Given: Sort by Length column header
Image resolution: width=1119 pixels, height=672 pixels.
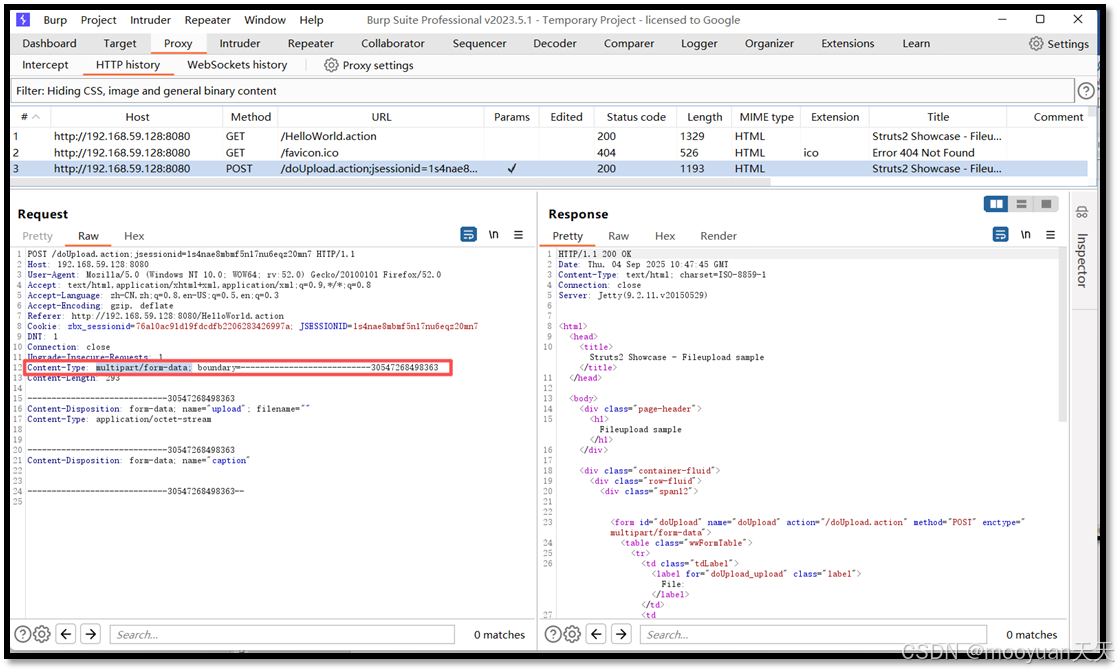Looking at the screenshot, I should pyautogui.click(x=704, y=117).
